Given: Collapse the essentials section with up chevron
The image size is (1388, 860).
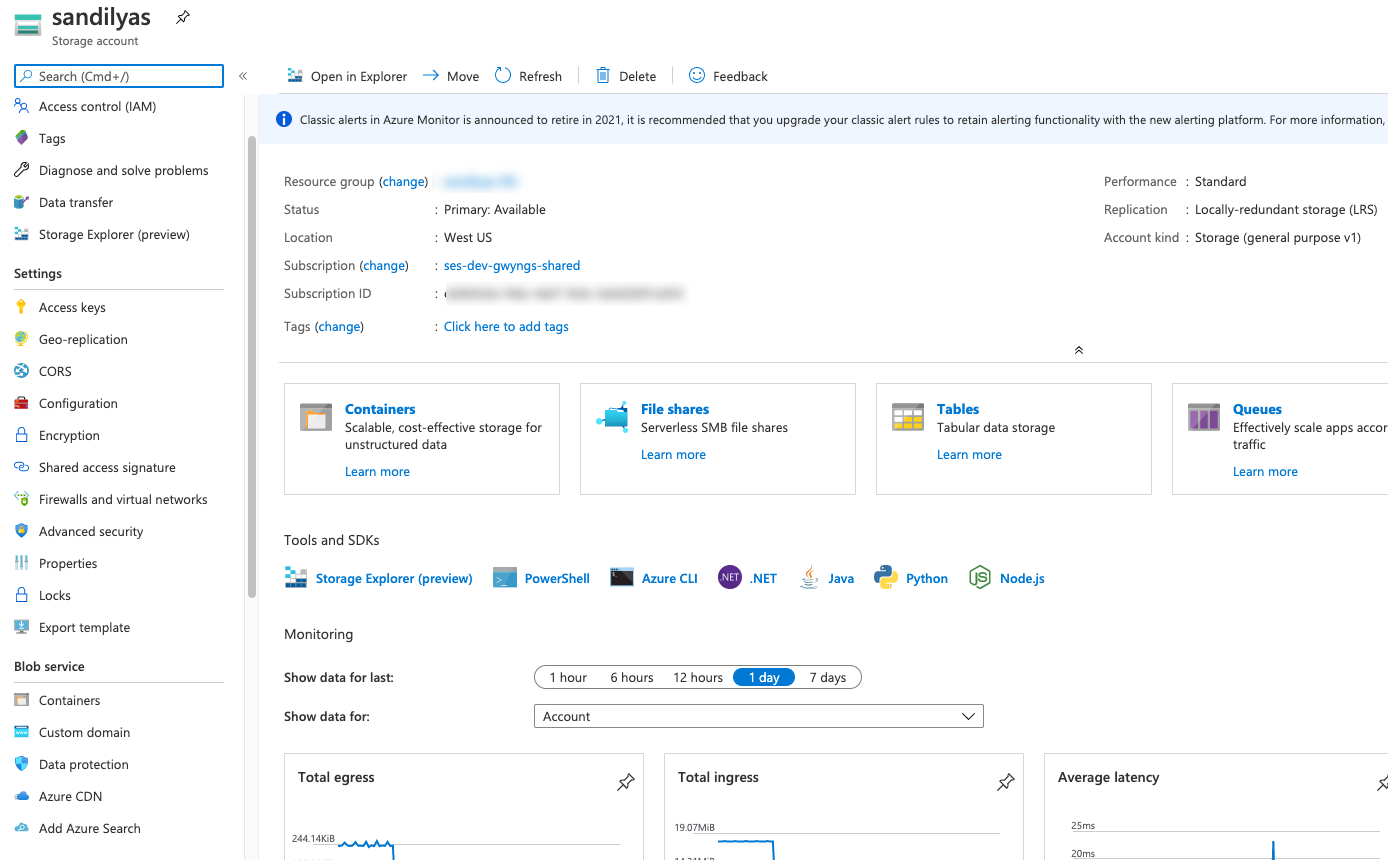Looking at the screenshot, I should tap(1078, 350).
